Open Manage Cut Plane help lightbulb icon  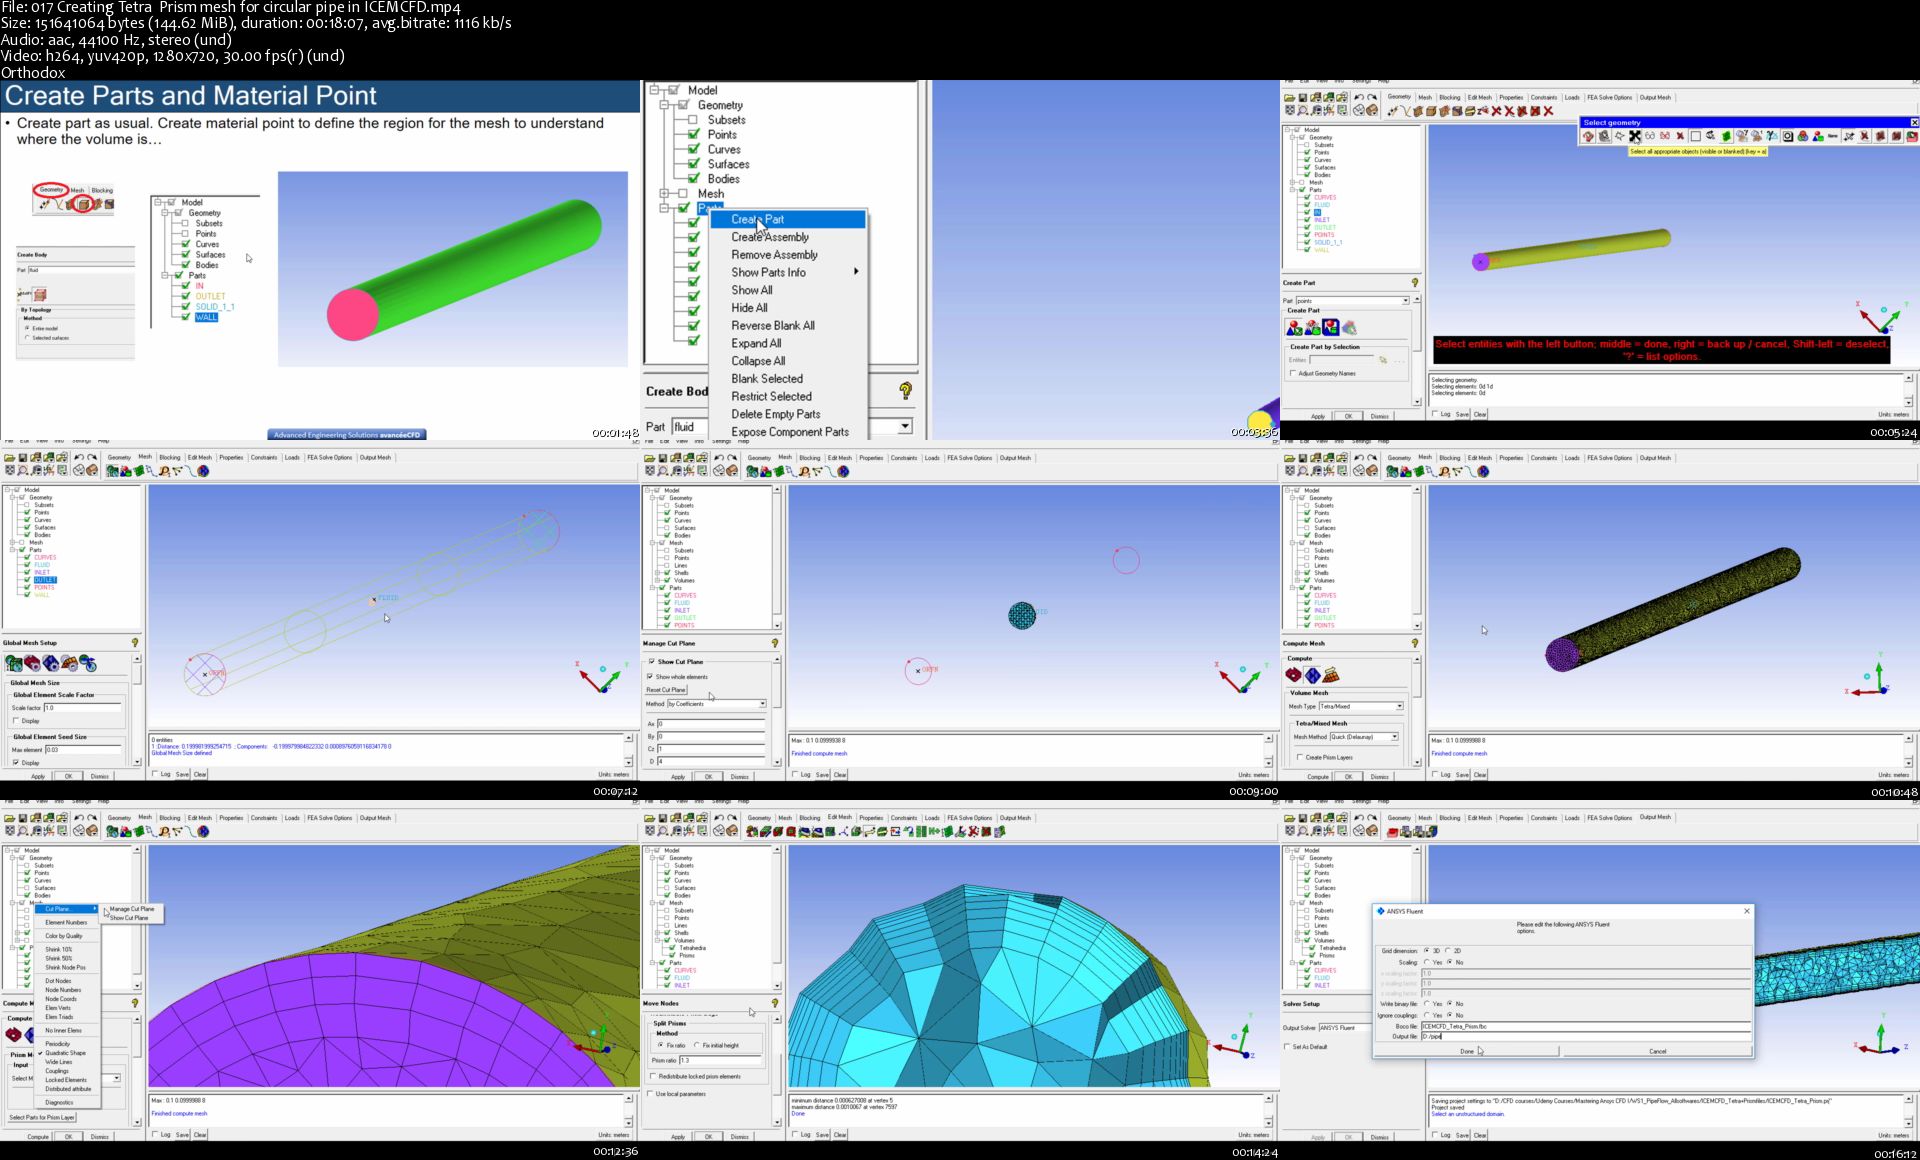[775, 643]
